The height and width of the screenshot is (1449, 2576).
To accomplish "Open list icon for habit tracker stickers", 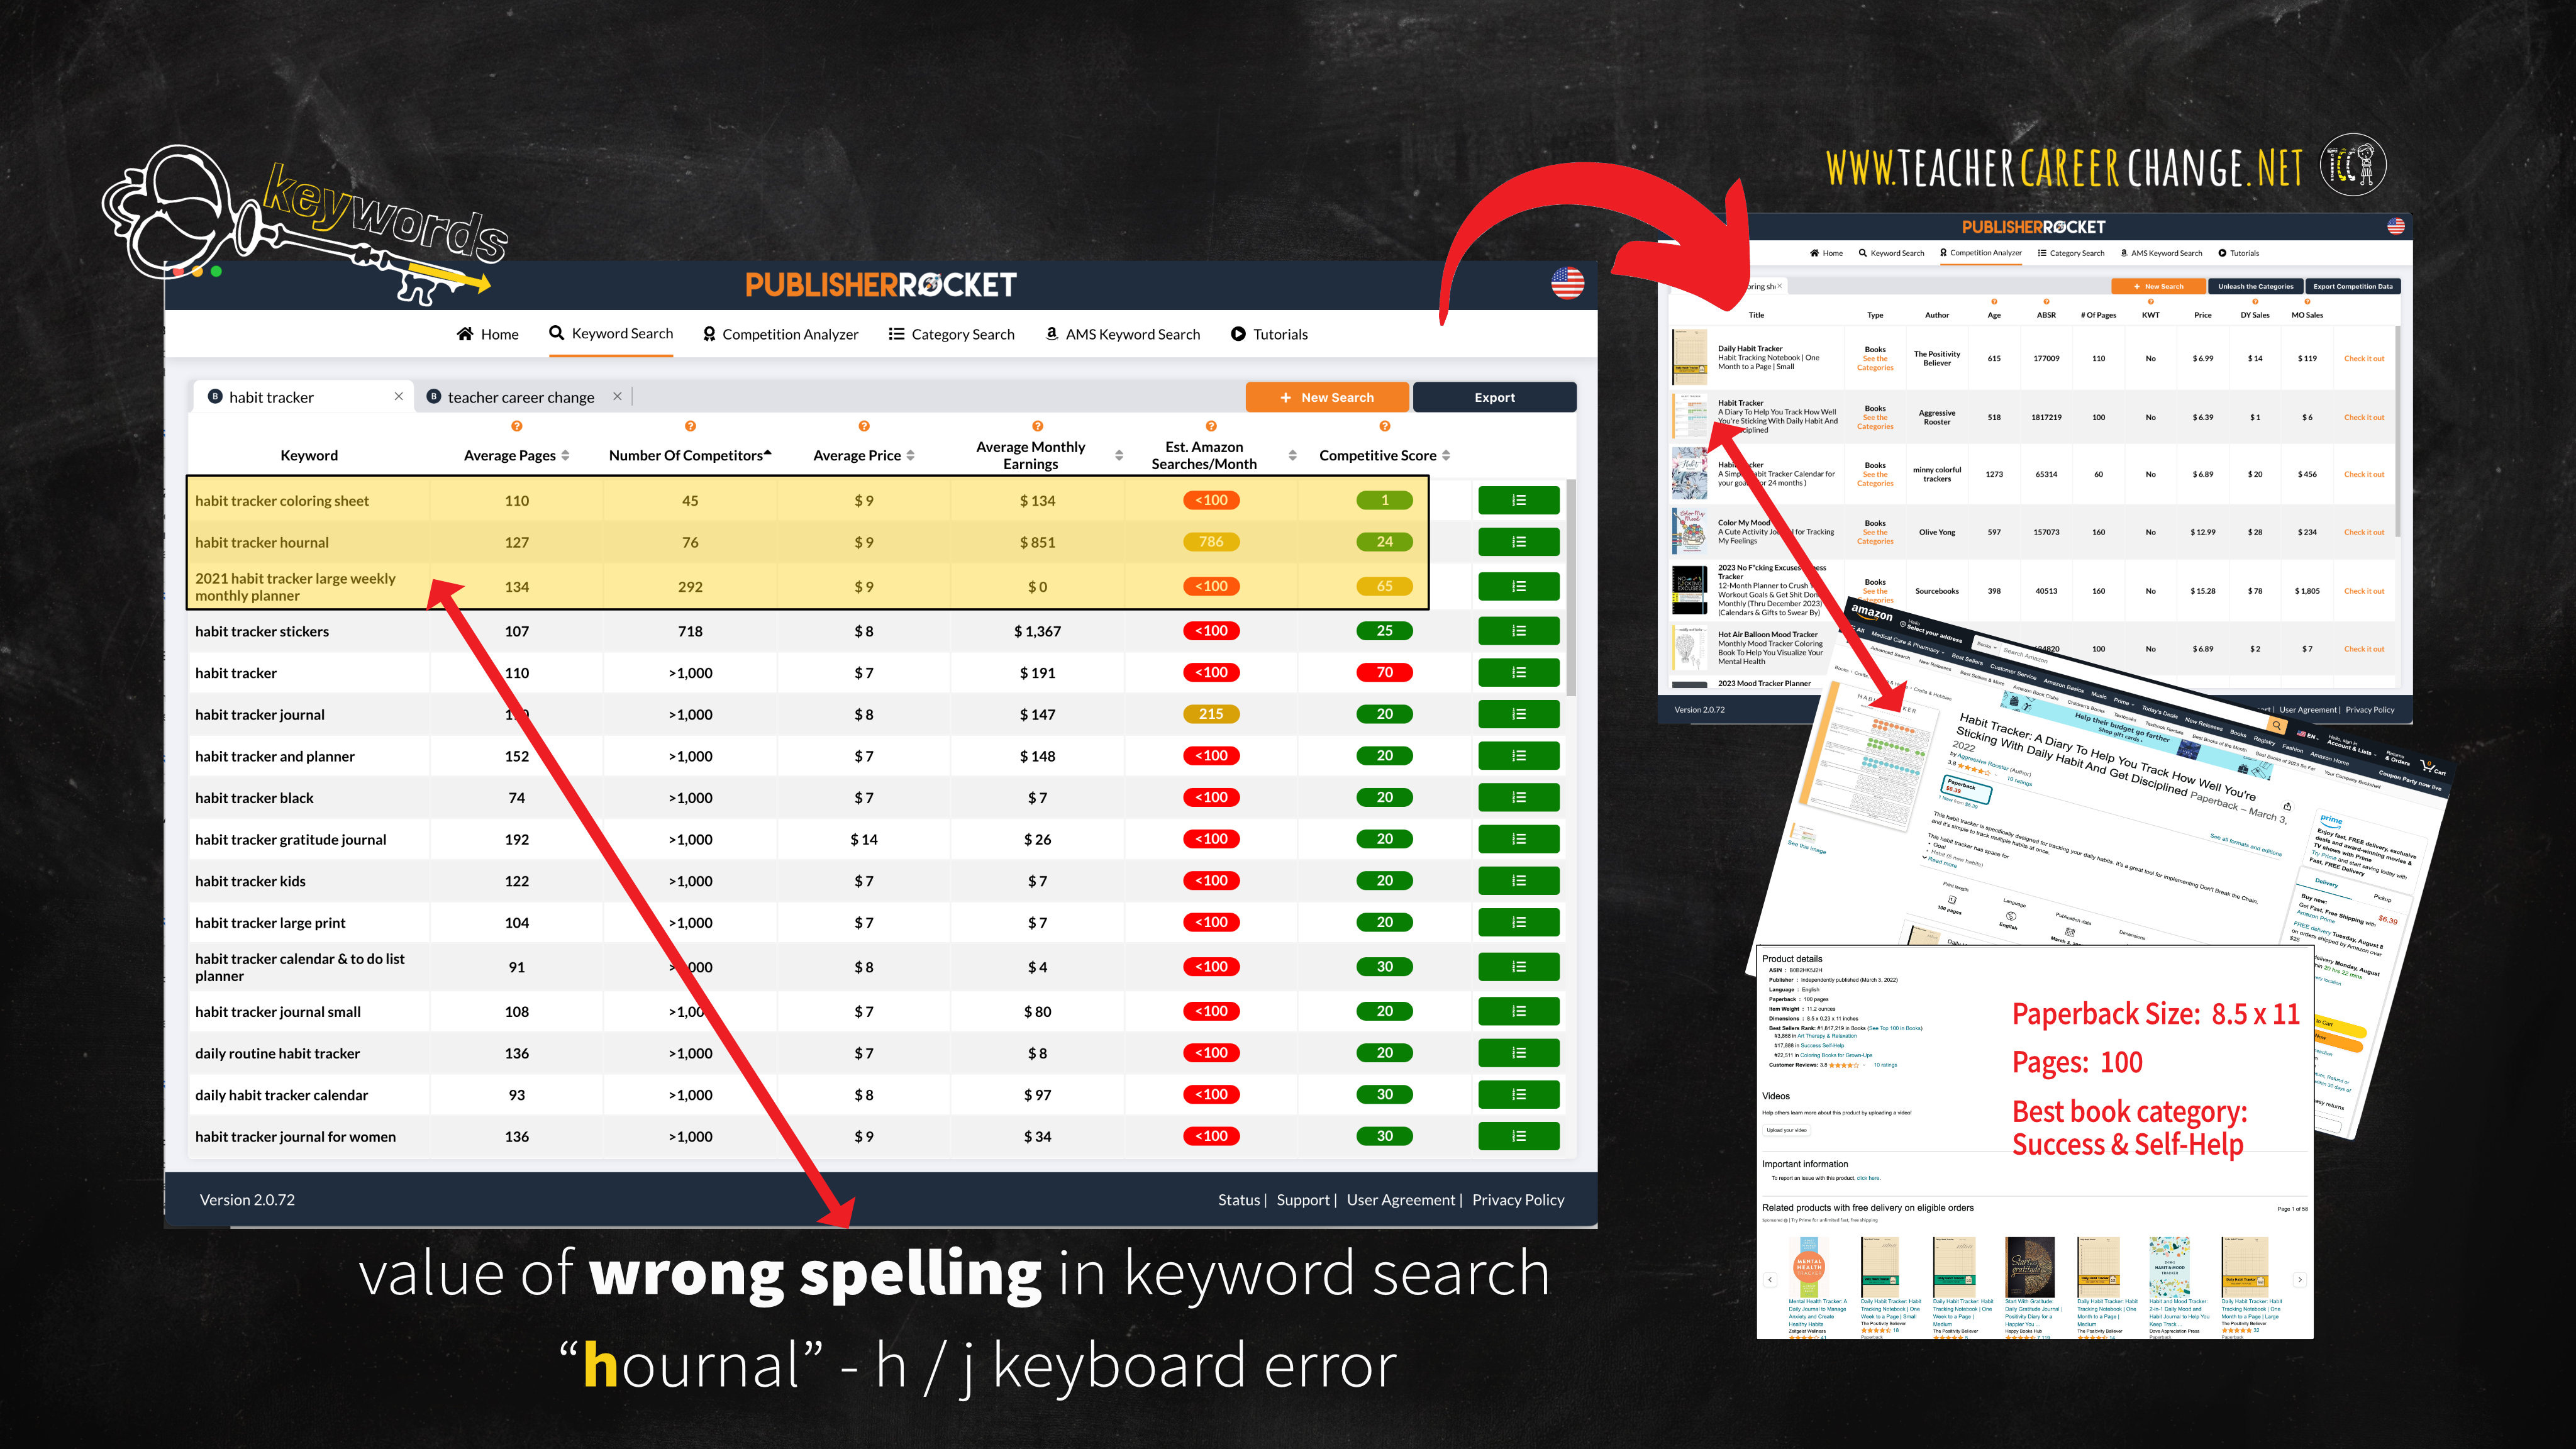I will click(1518, 631).
